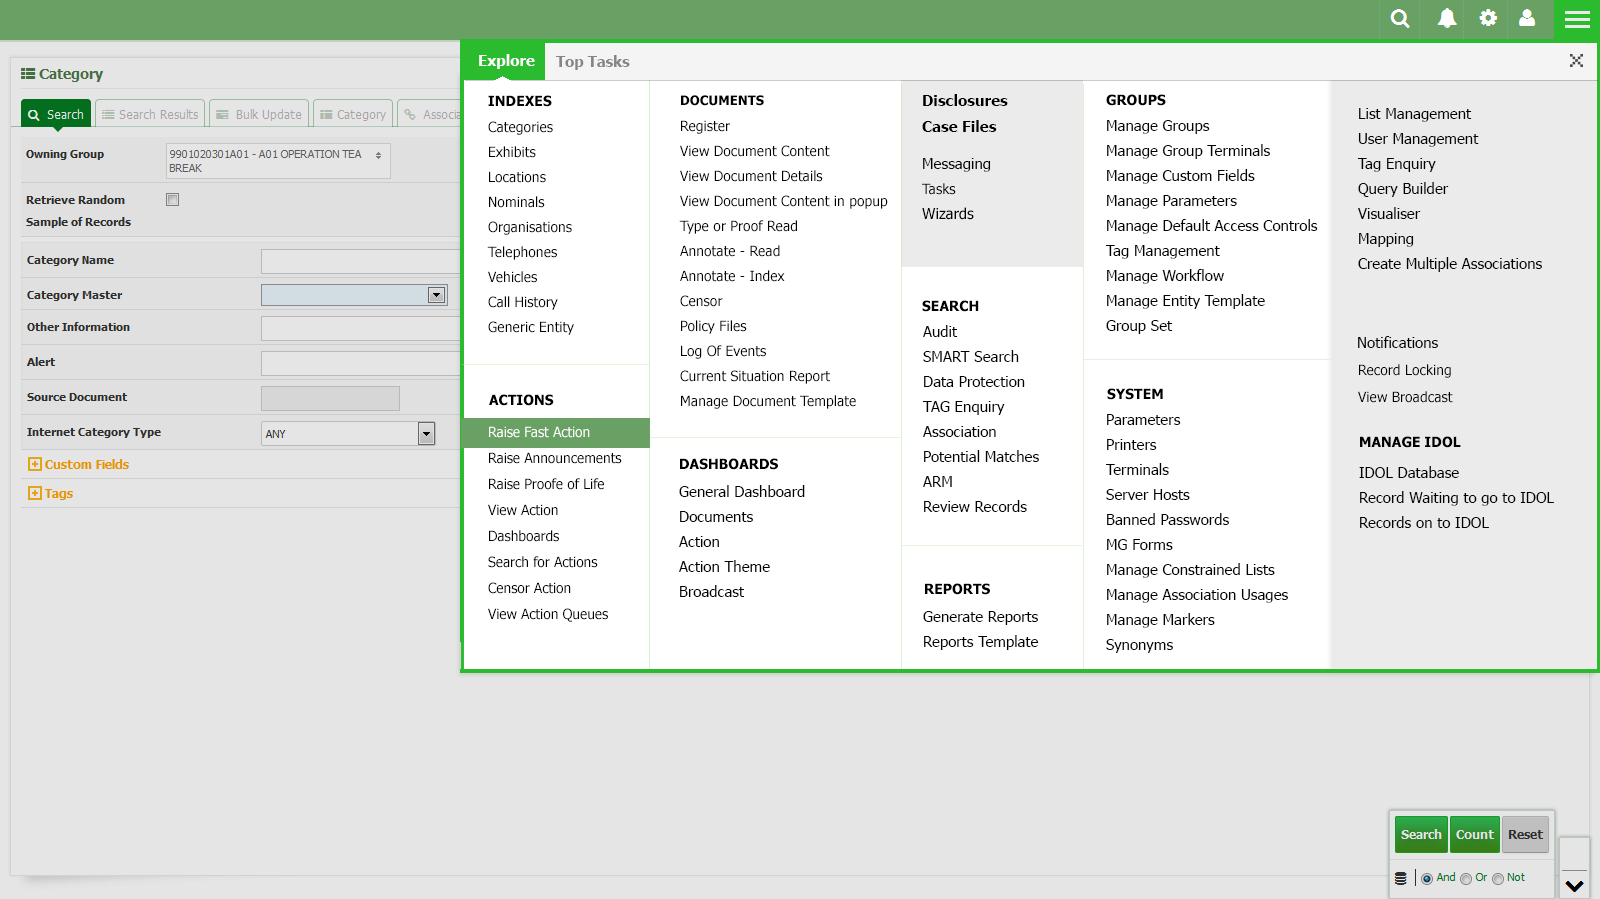
Task: Open the Owning Group selector
Action: click(278, 161)
